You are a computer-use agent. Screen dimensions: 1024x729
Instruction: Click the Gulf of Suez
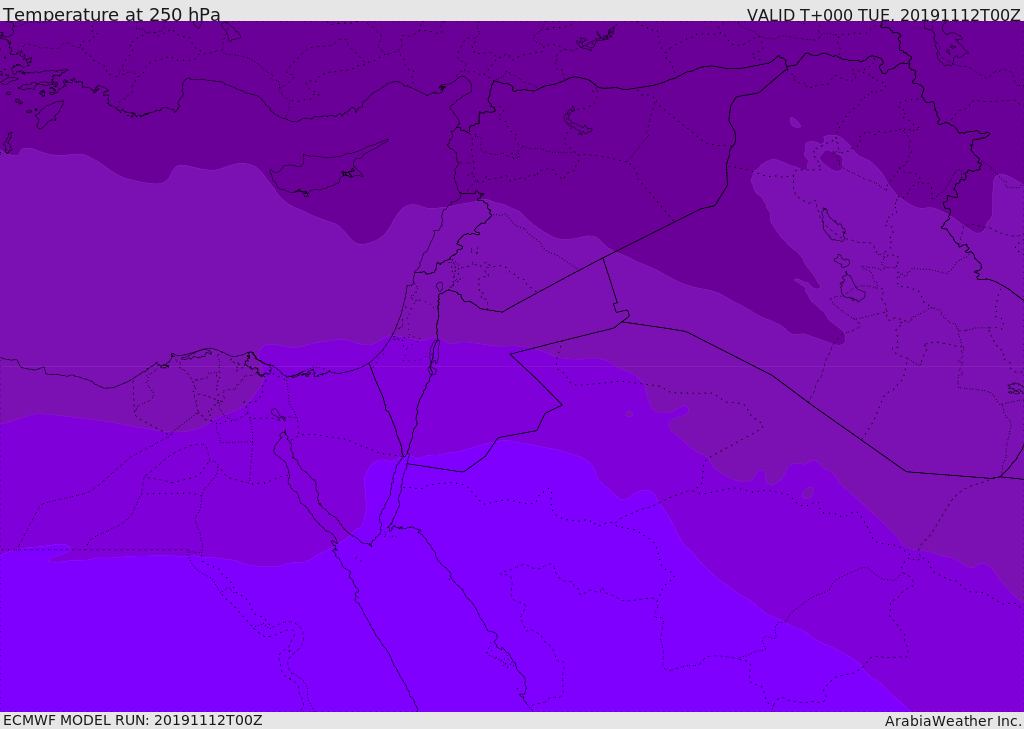pyautogui.click(x=300, y=470)
